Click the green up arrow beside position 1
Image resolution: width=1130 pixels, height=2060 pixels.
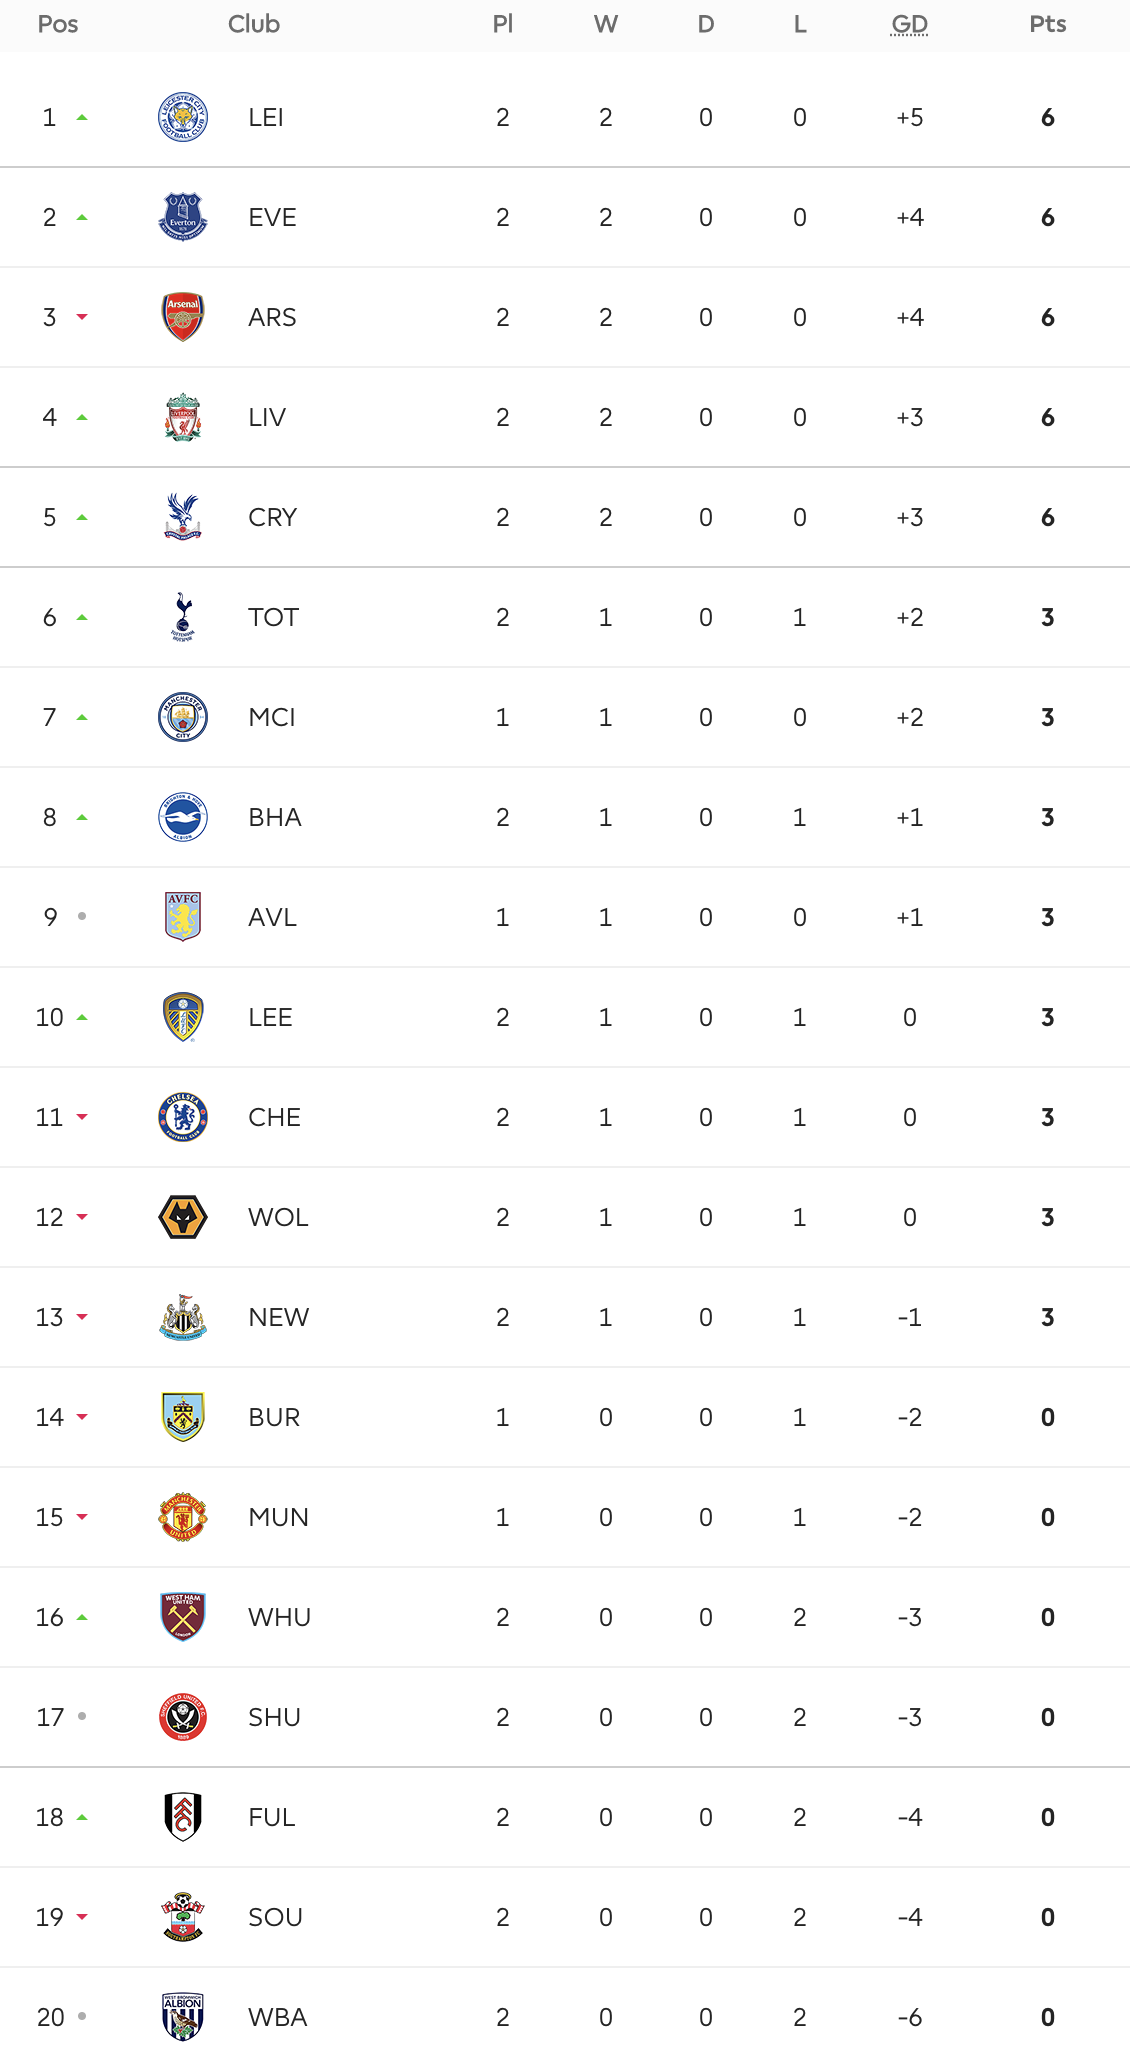click(x=82, y=117)
